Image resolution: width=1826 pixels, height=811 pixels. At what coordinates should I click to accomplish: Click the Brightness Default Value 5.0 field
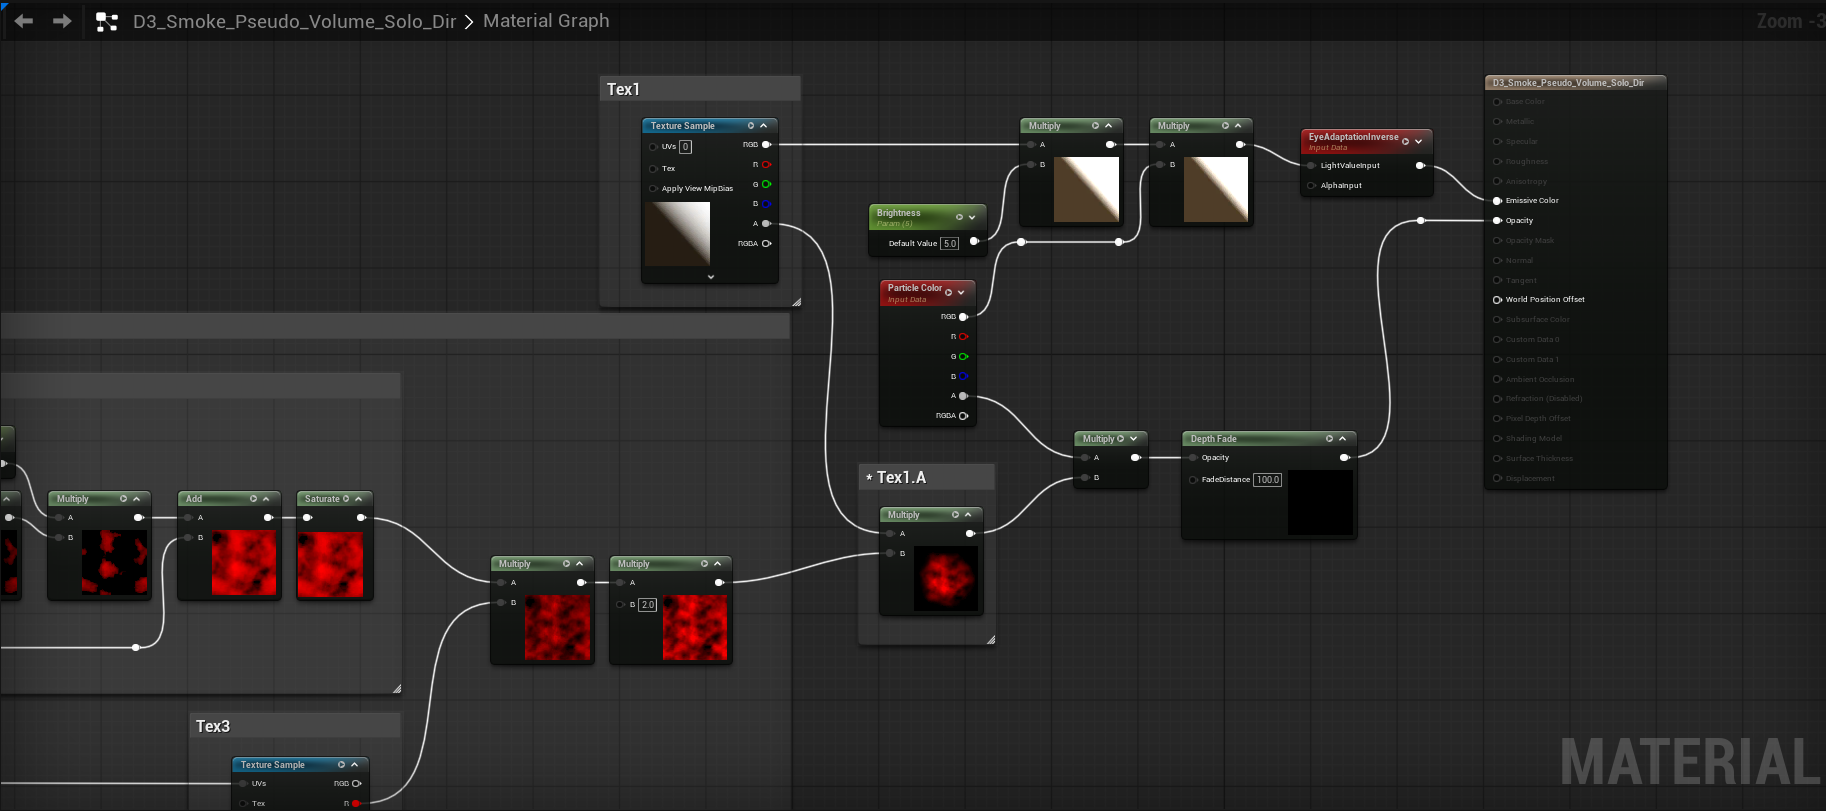[950, 243]
